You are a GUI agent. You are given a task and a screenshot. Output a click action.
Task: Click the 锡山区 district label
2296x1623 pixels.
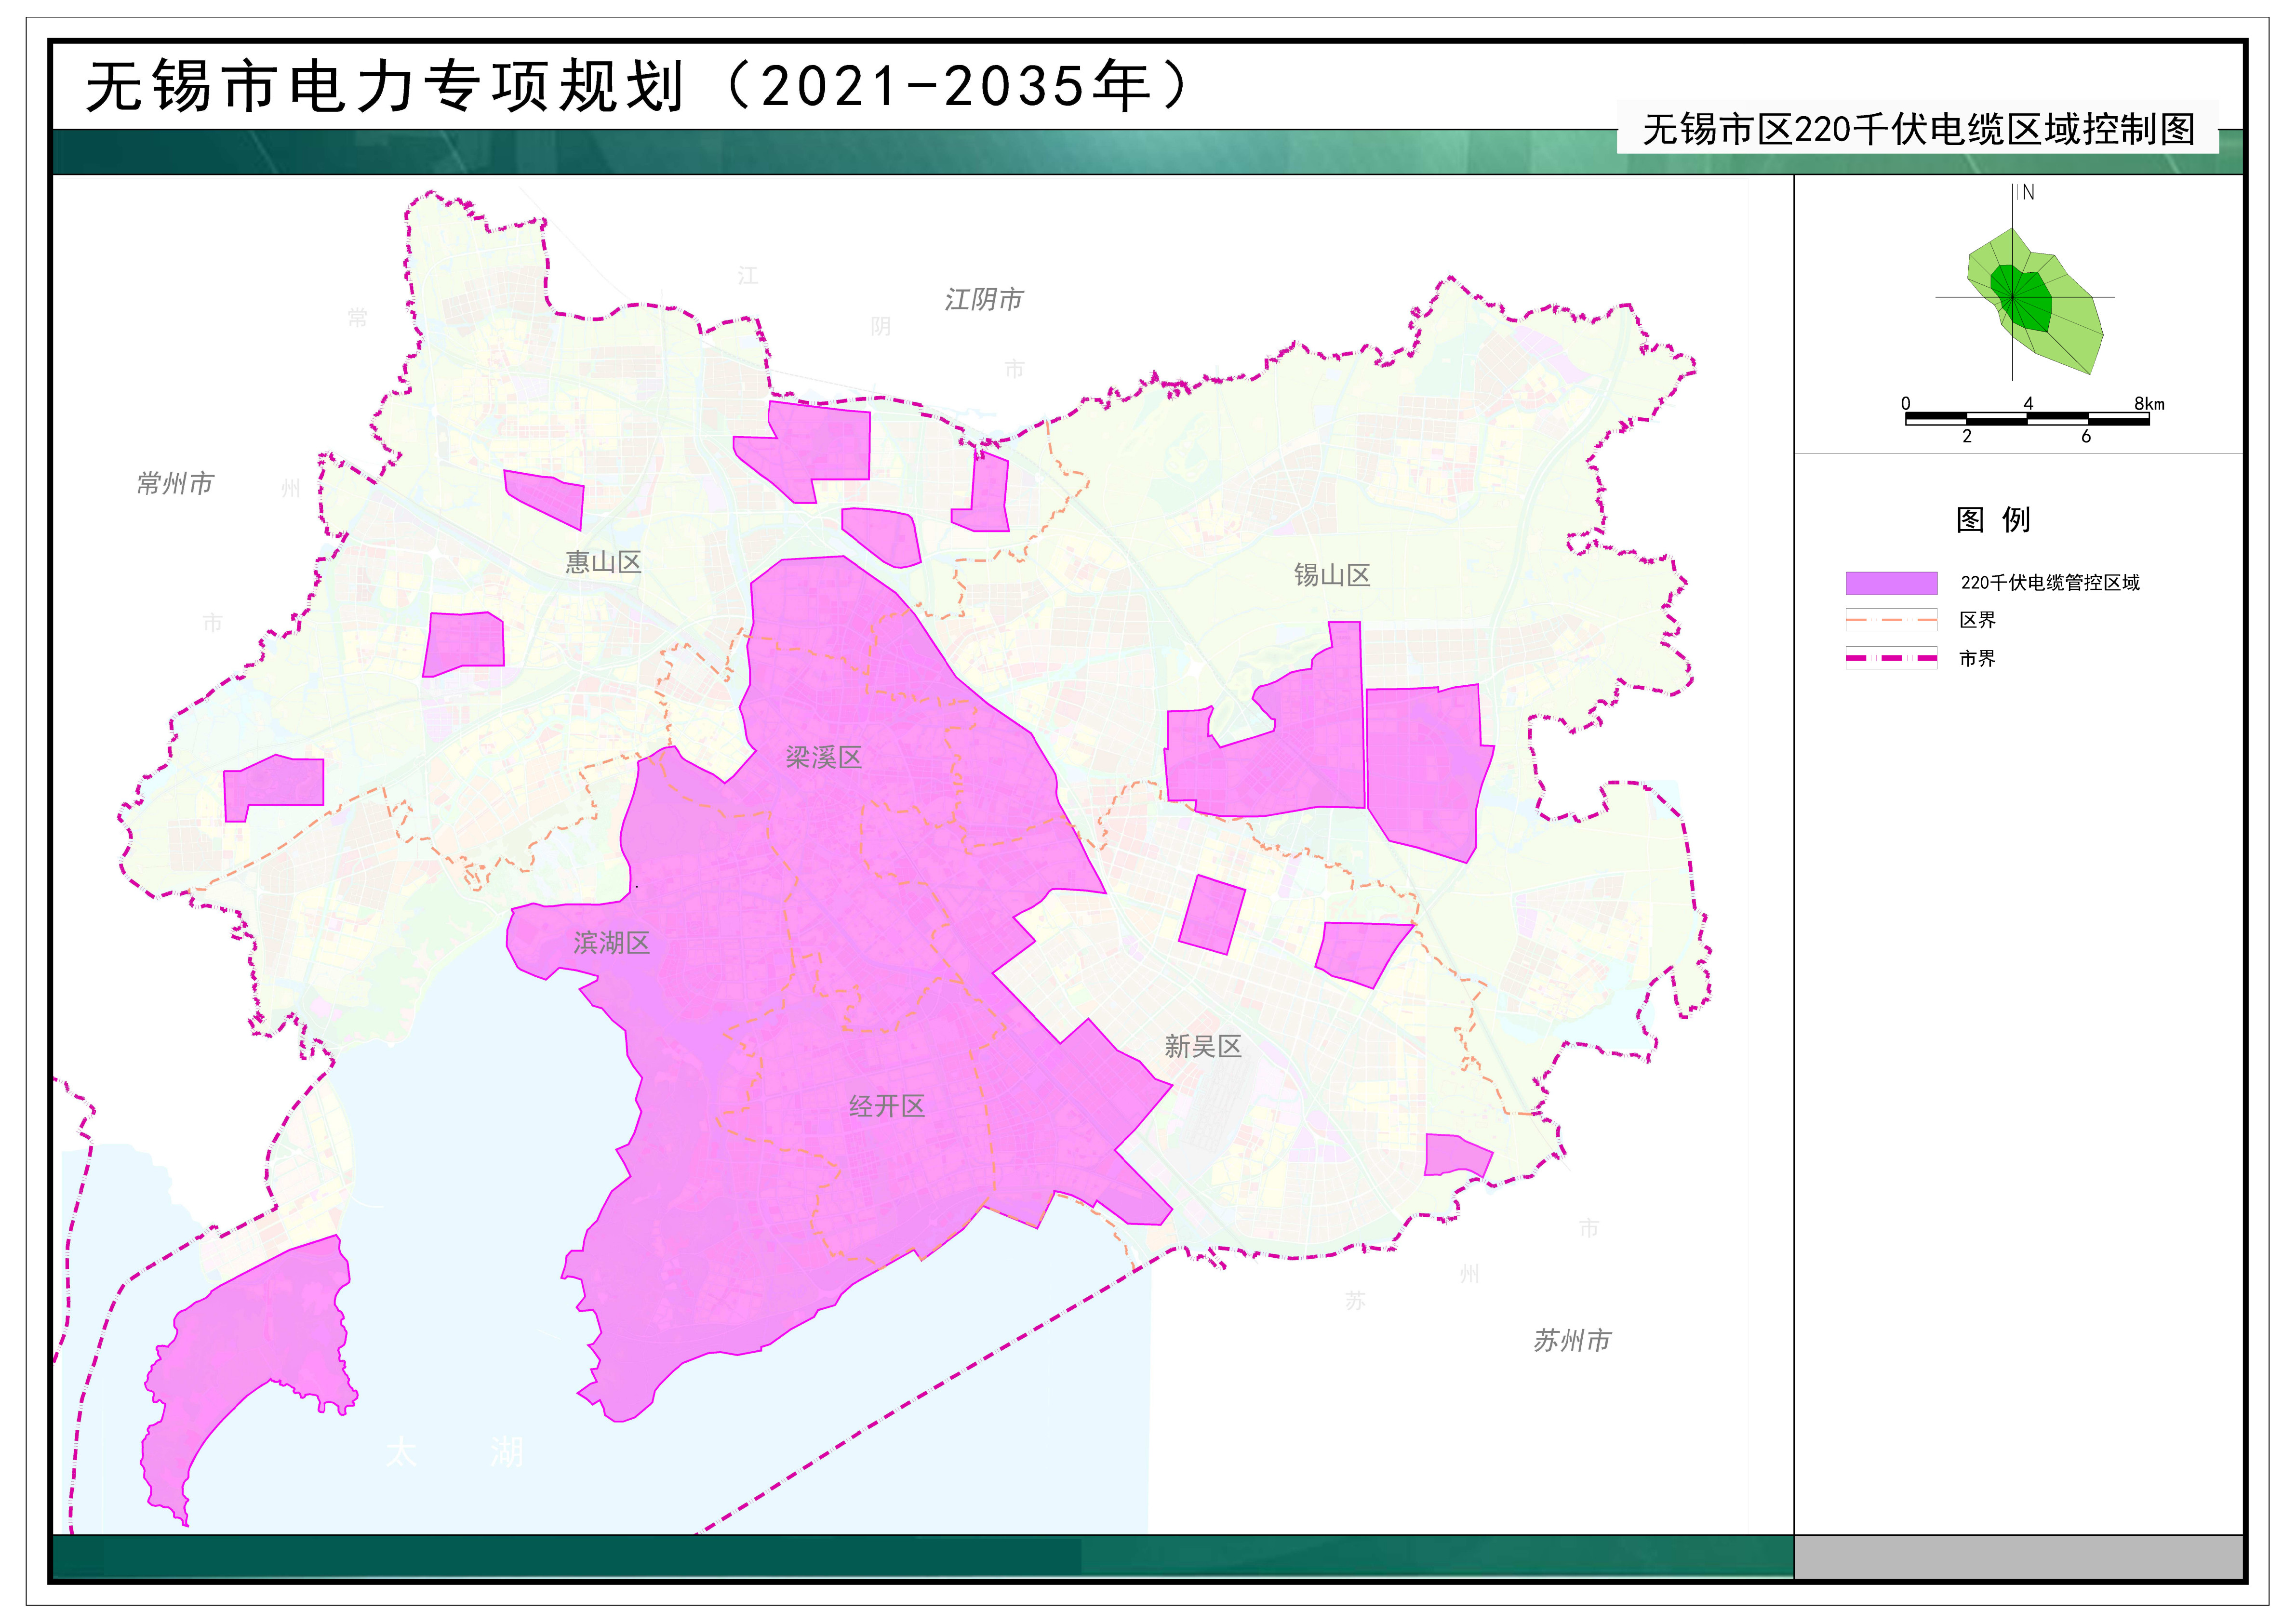[x=1332, y=576]
